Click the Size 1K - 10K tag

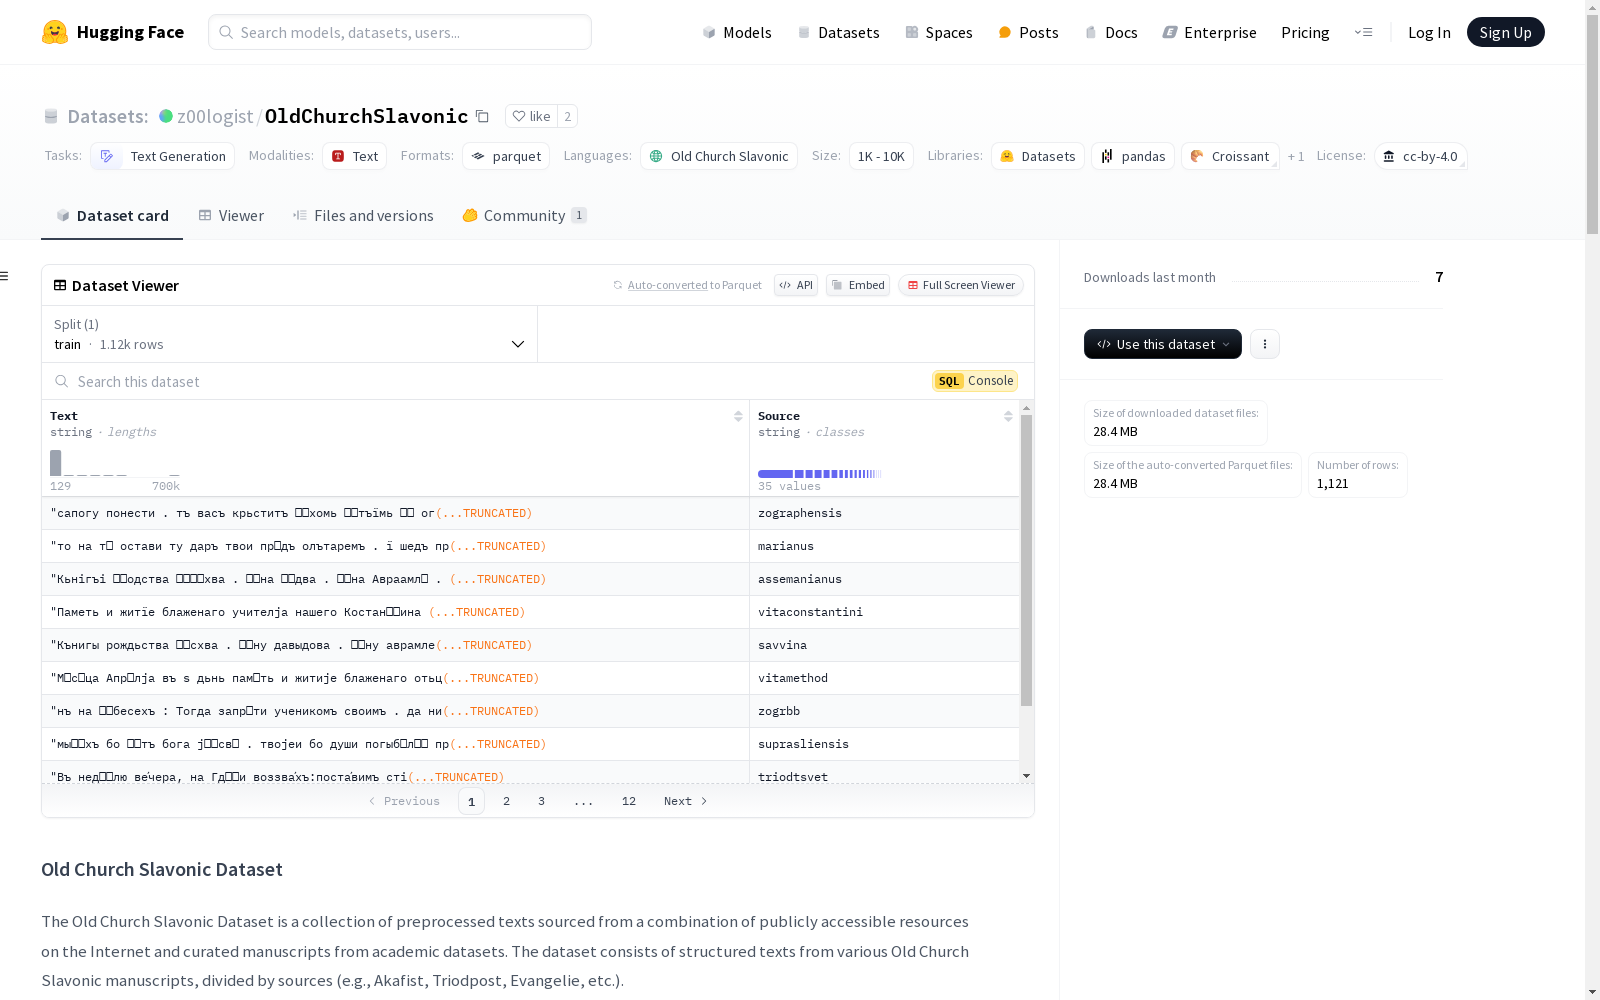tap(881, 156)
